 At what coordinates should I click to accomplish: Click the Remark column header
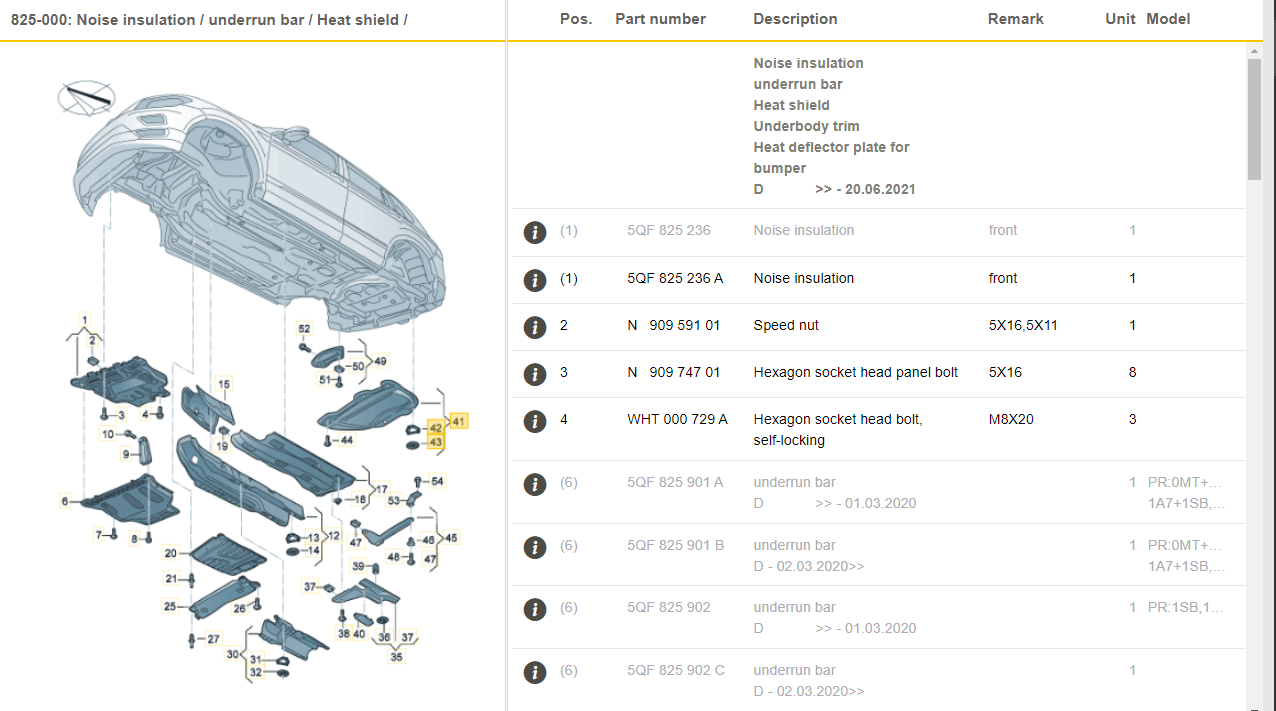pyautogui.click(x=1015, y=19)
